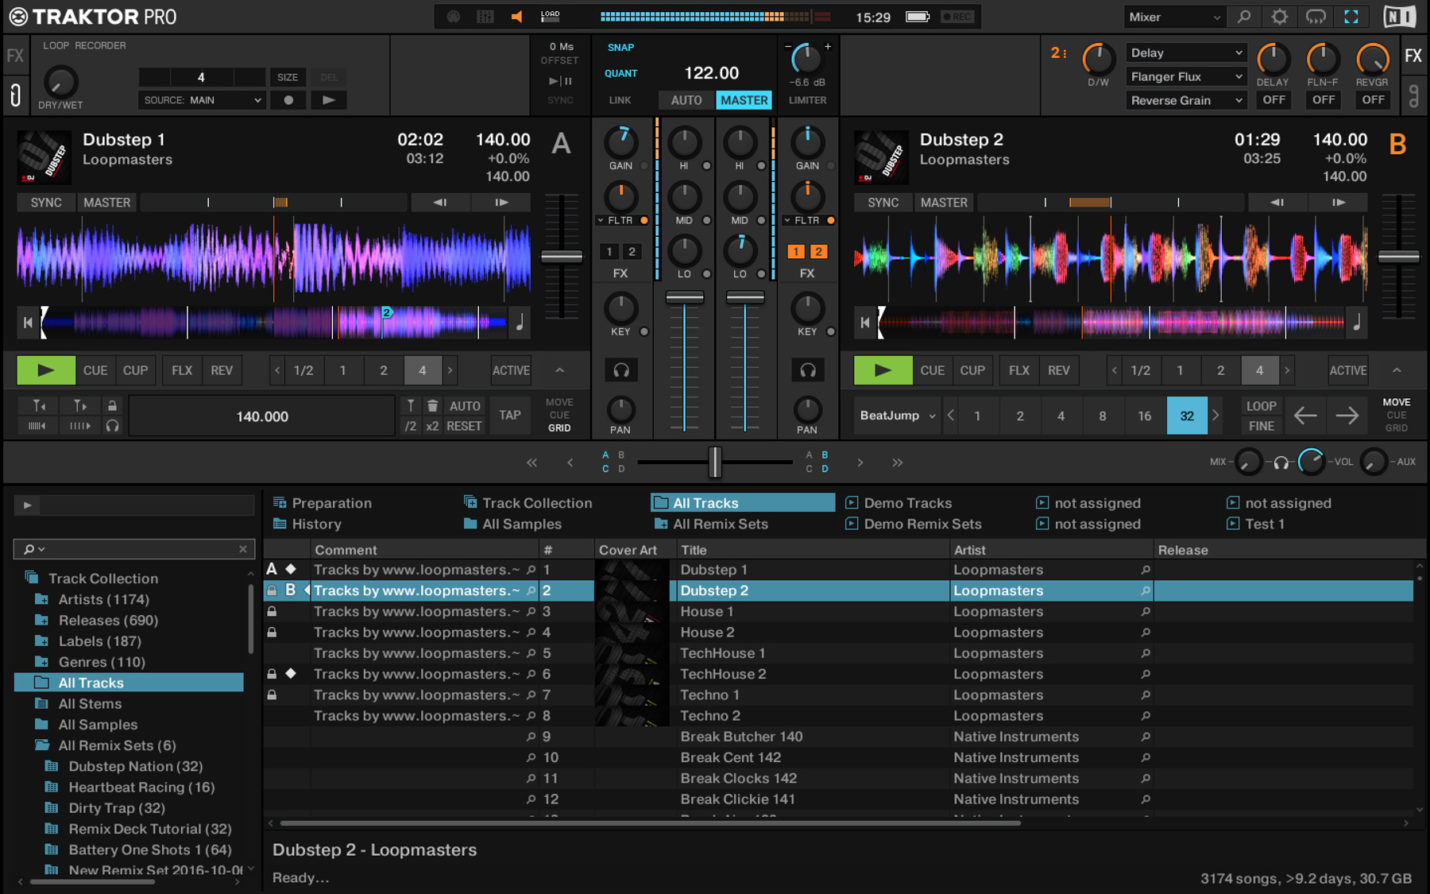Click the TAP tempo button
The height and width of the screenshot is (894, 1430).
tap(510, 415)
